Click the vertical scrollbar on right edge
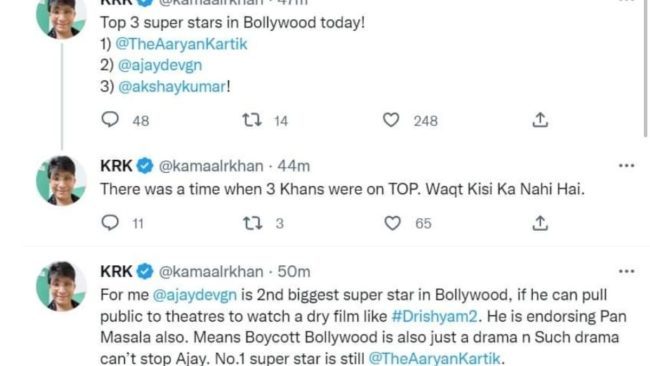The width and height of the screenshot is (650, 366). pos(647,68)
